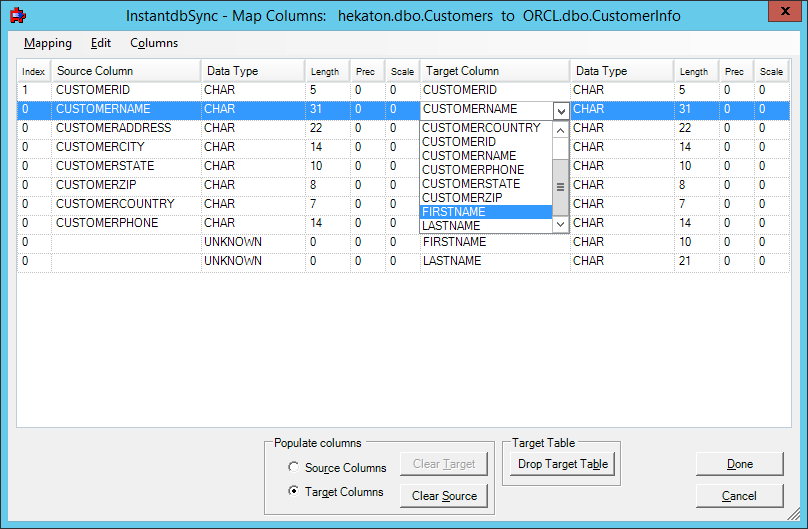This screenshot has height=529, width=808.
Task: Choose LASTNAME in the dropdown list
Action: point(486,226)
